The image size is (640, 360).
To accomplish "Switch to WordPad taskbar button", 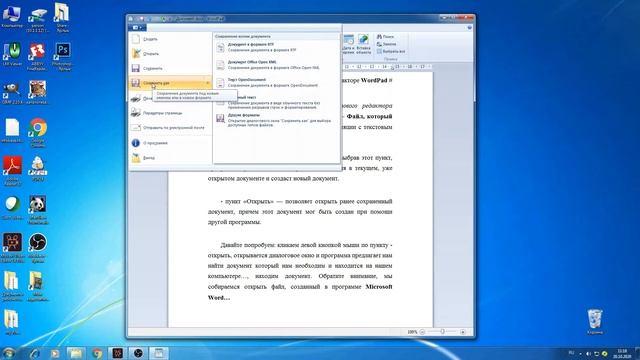I will 159,353.
